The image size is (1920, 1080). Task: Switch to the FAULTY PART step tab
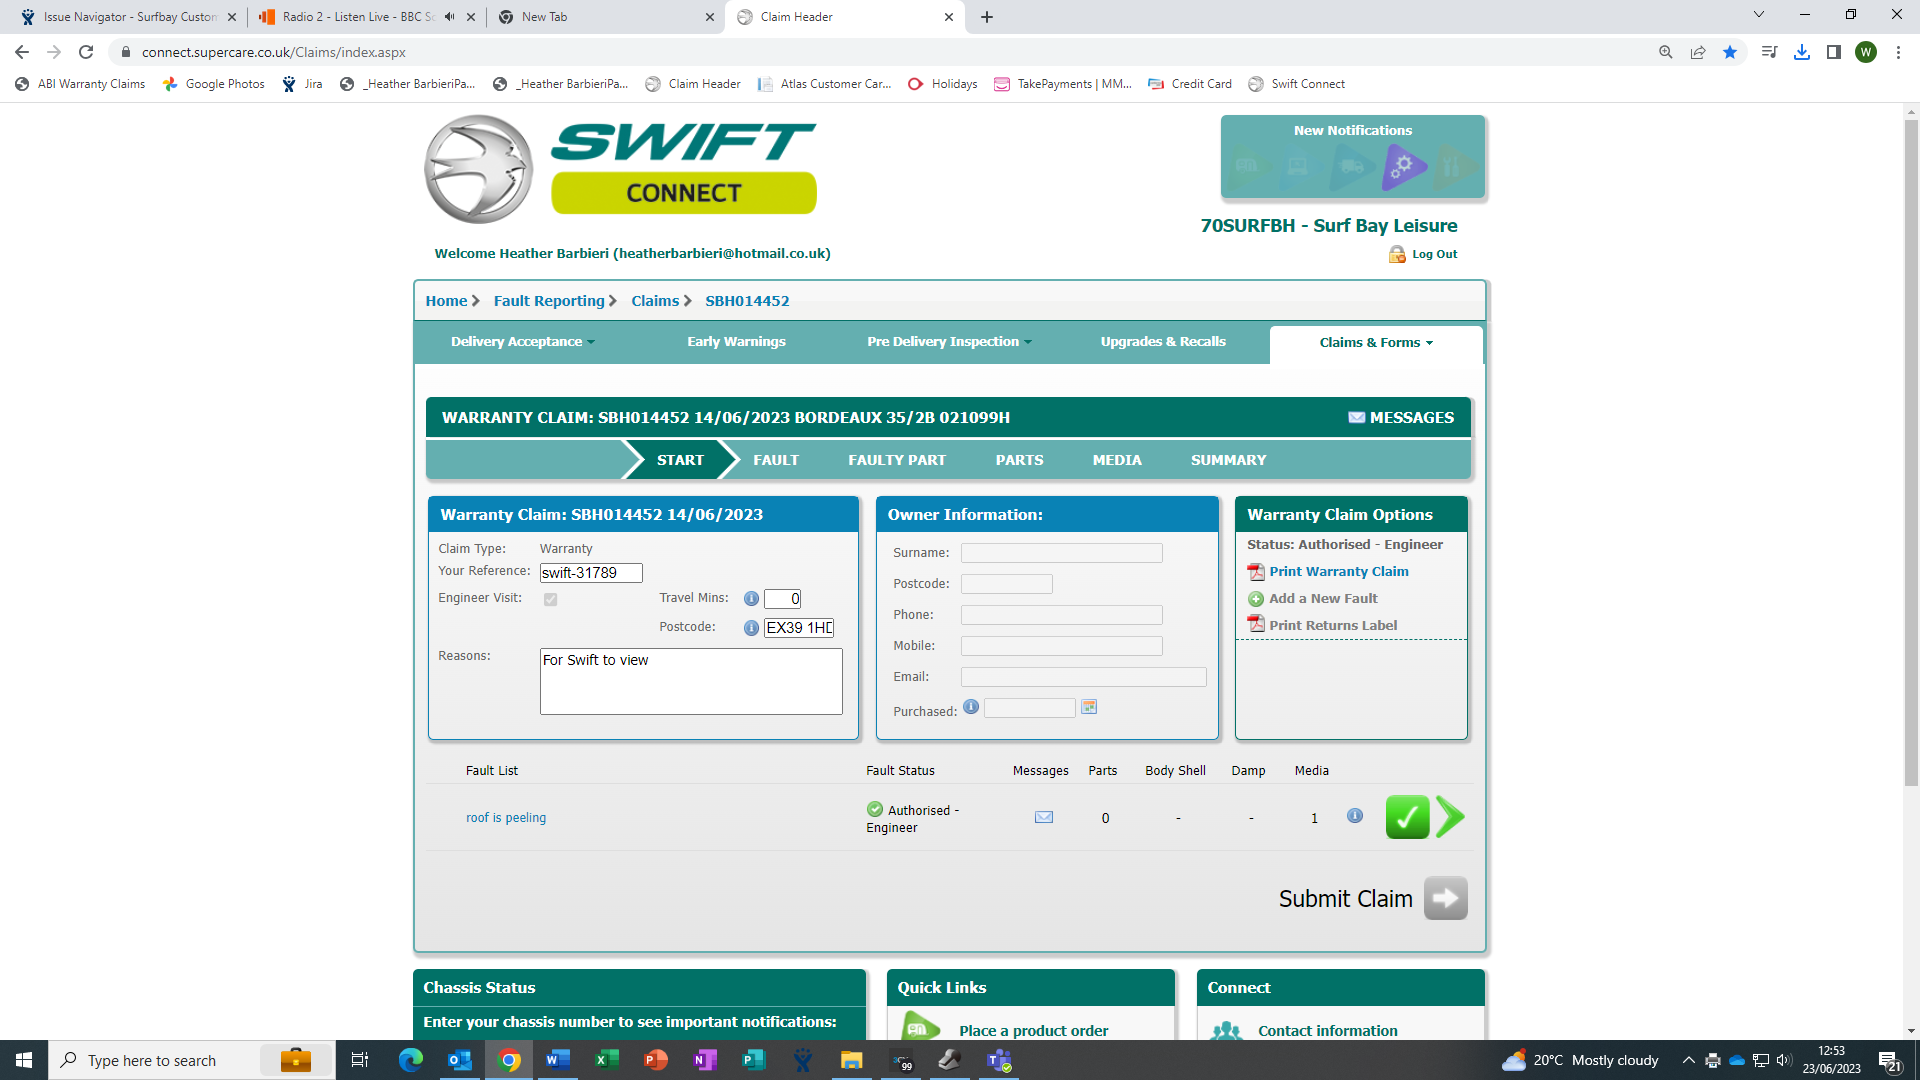point(896,460)
